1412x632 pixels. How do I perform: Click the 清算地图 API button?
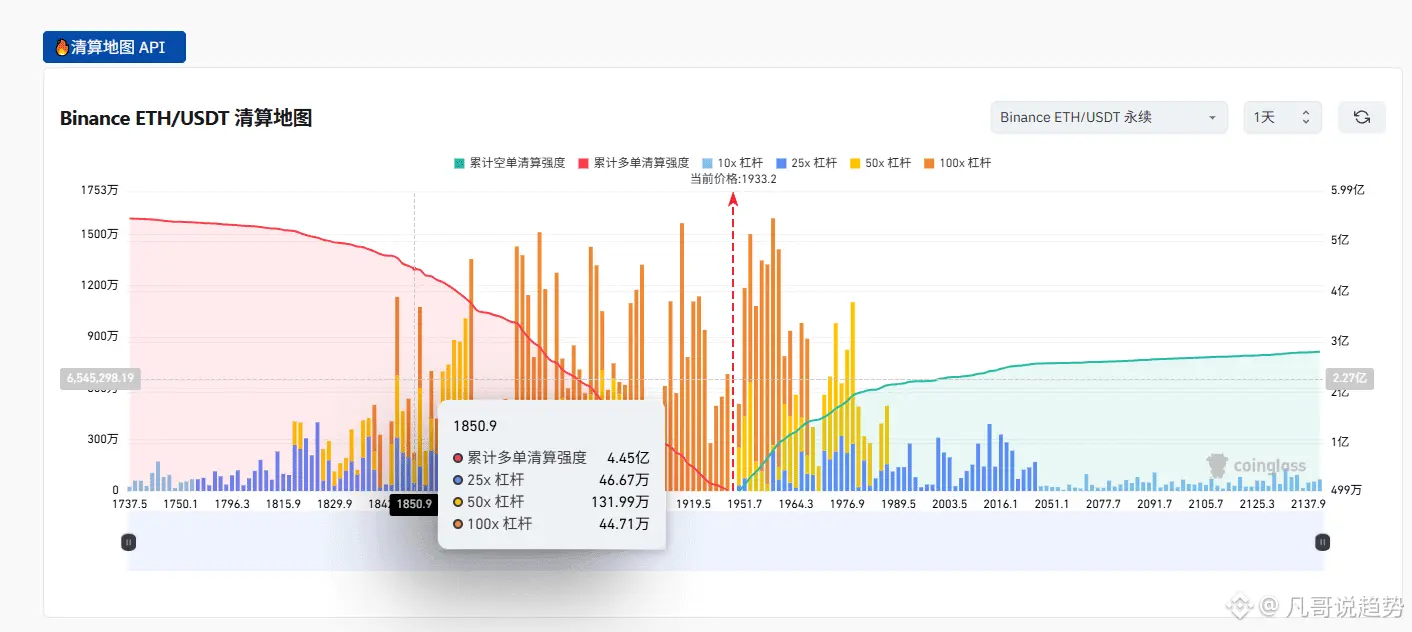pyautogui.click(x=114, y=47)
